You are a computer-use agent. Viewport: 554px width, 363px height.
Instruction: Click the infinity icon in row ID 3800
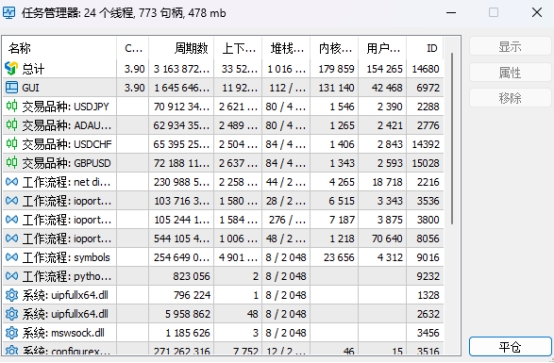(x=12, y=219)
